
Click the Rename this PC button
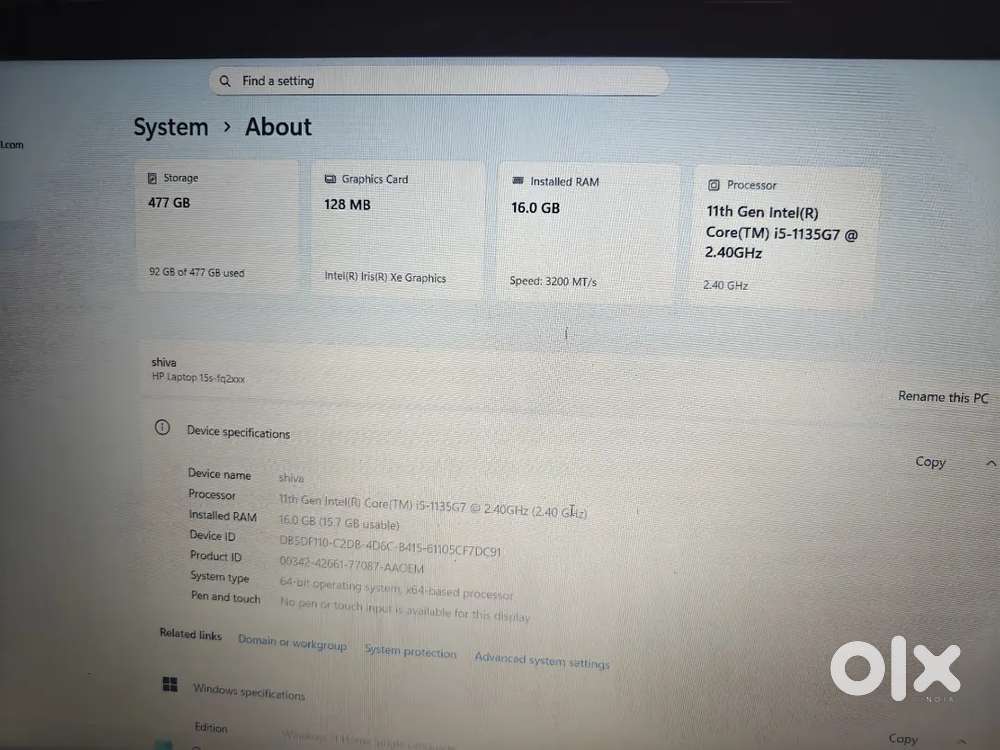click(x=941, y=396)
